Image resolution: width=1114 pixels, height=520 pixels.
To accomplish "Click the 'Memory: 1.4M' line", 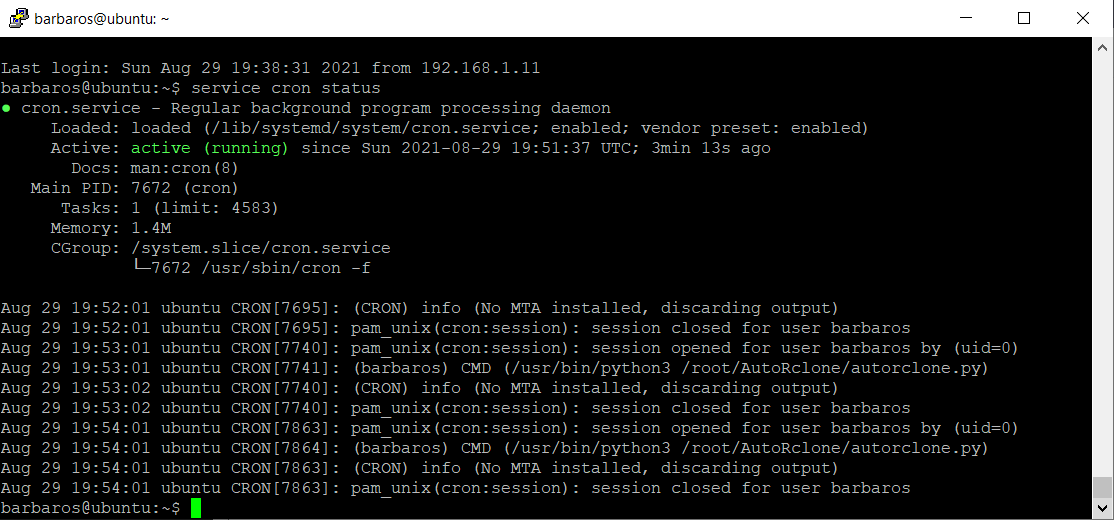I will click(x=111, y=229).
